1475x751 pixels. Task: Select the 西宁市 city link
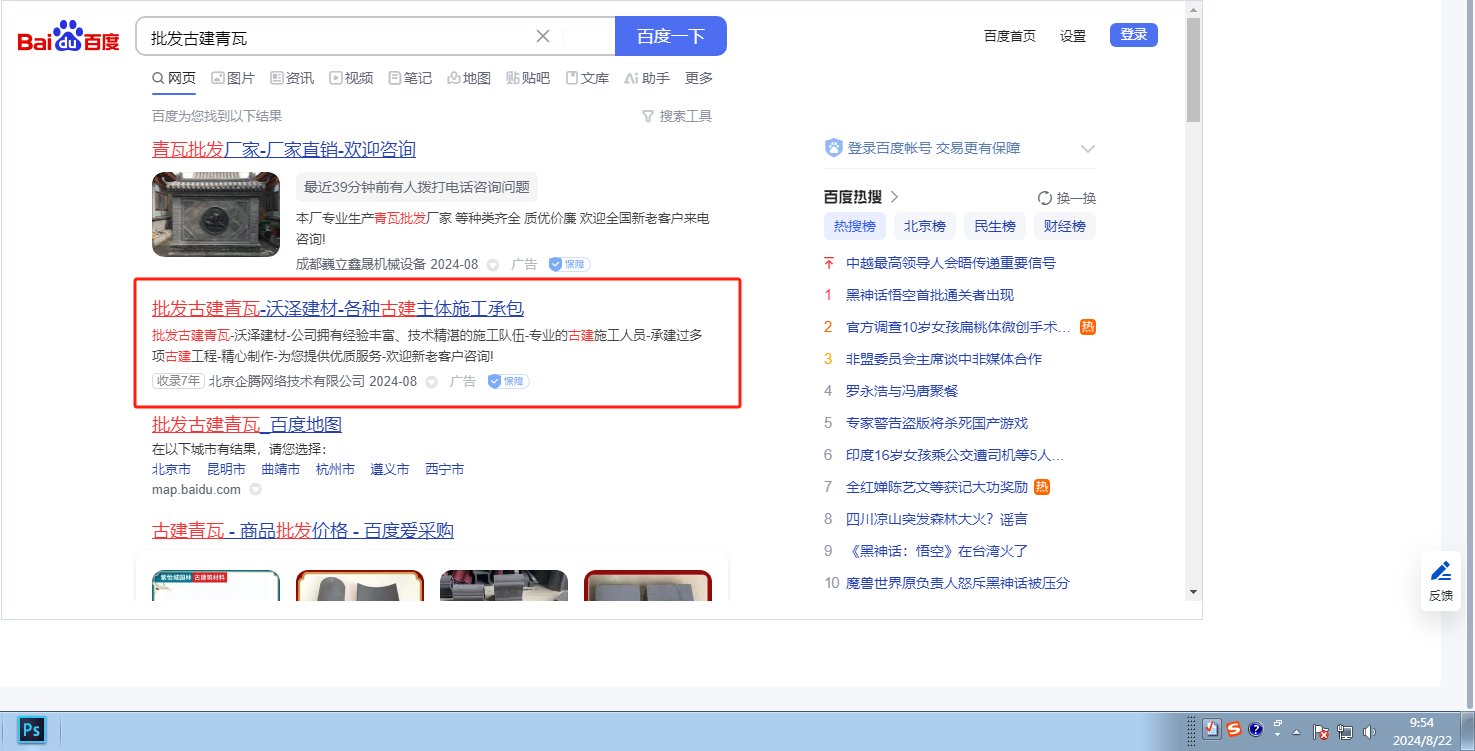444,469
